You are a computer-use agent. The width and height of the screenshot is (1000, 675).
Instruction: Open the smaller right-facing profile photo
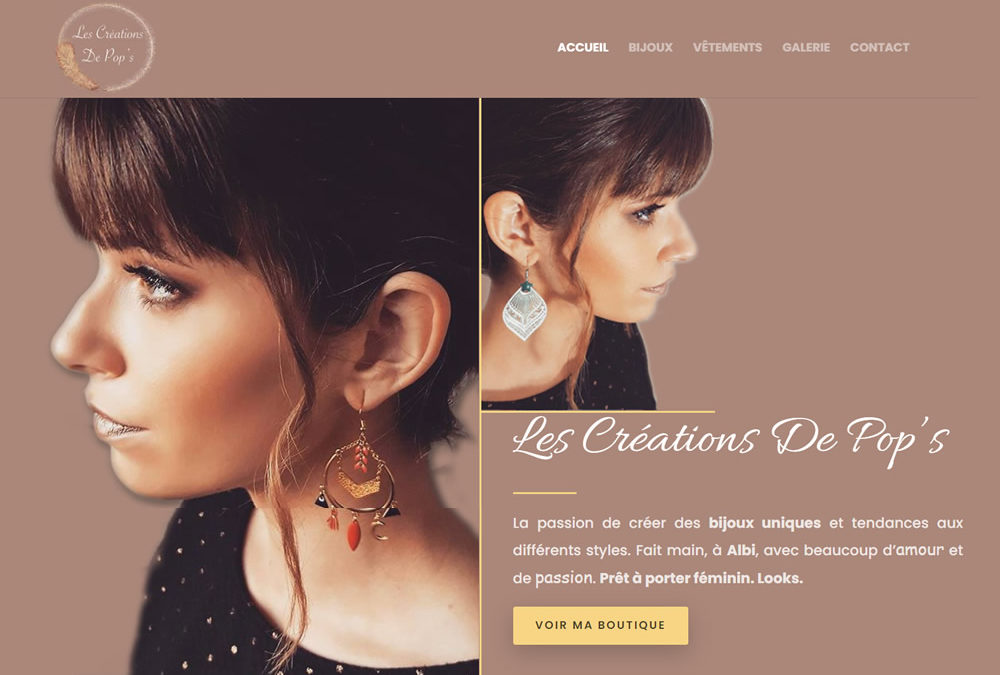597,253
